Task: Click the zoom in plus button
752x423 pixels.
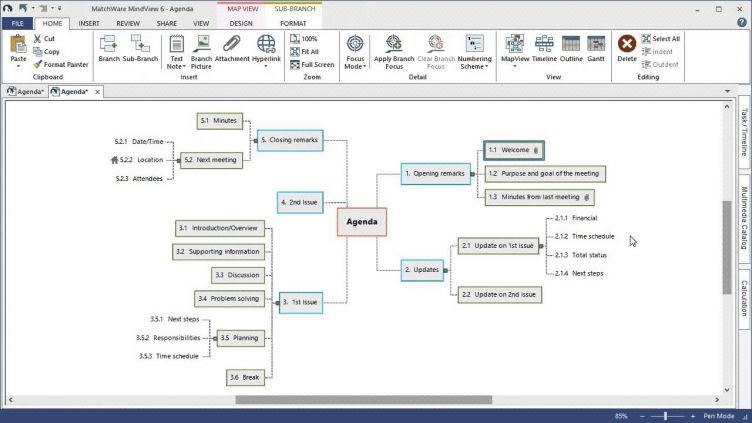Action: [x=693, y=416]
